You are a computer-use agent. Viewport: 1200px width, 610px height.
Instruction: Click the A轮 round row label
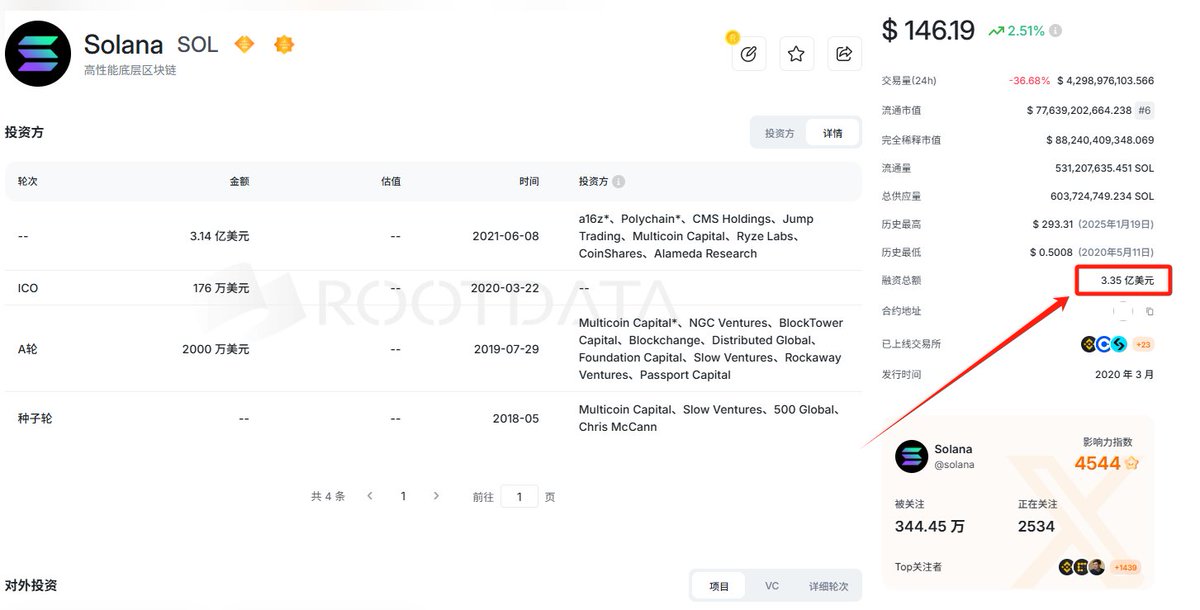click(x=28, y=349)
